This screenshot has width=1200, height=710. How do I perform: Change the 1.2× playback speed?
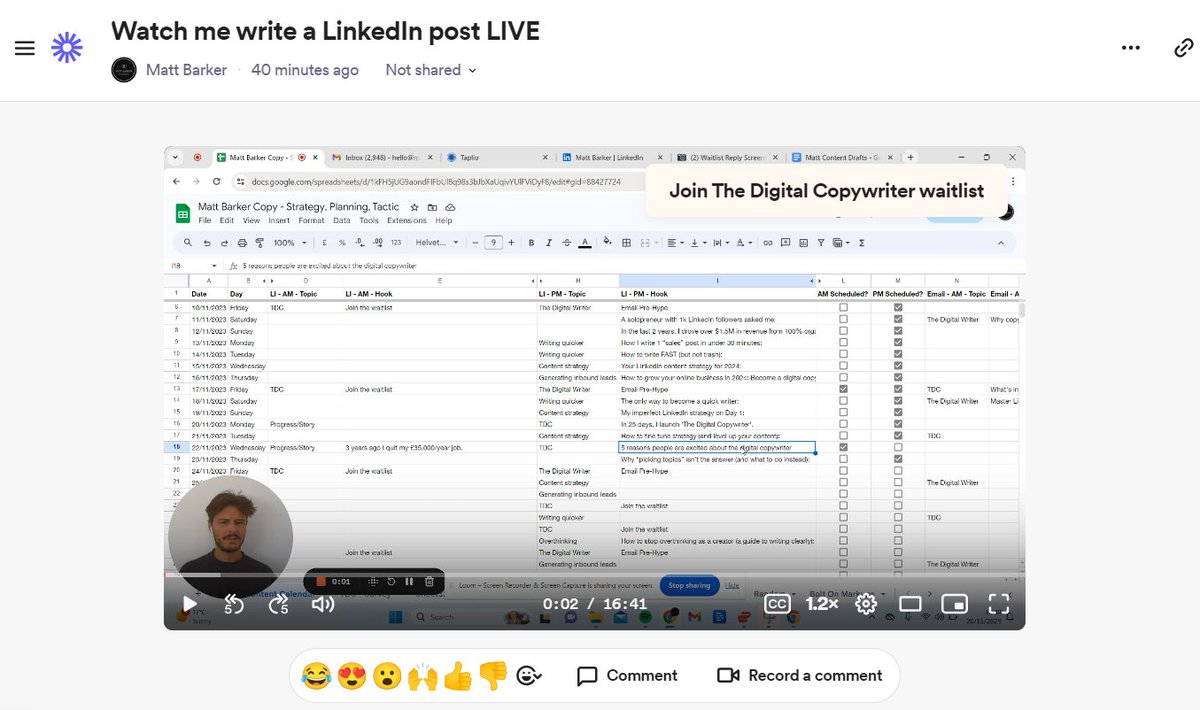pos(822,603)
